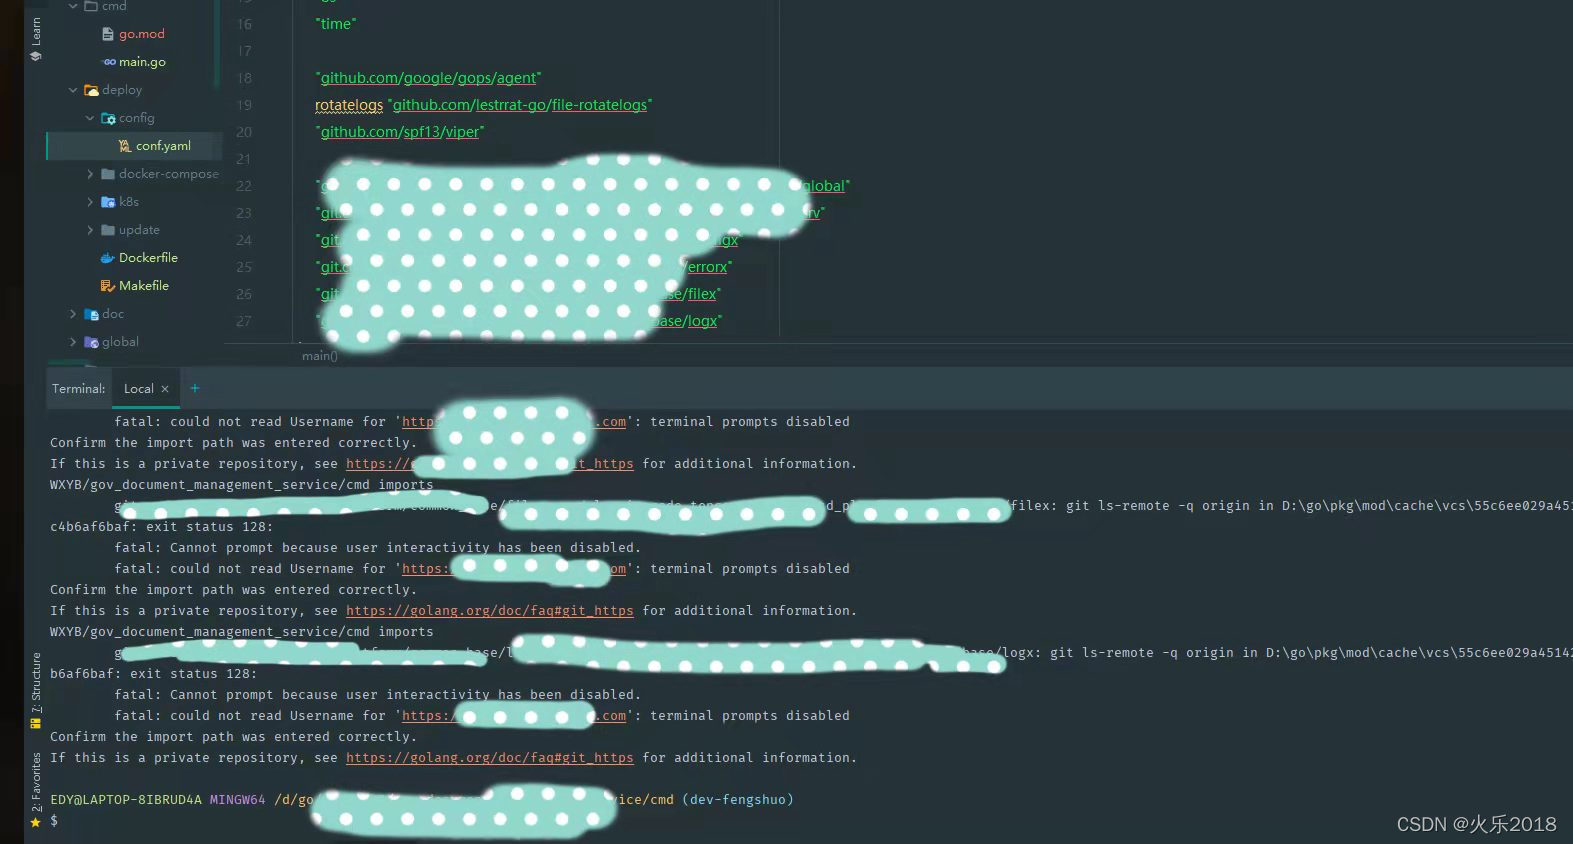Expand the docker-compose folder

(x=90, y=174)
